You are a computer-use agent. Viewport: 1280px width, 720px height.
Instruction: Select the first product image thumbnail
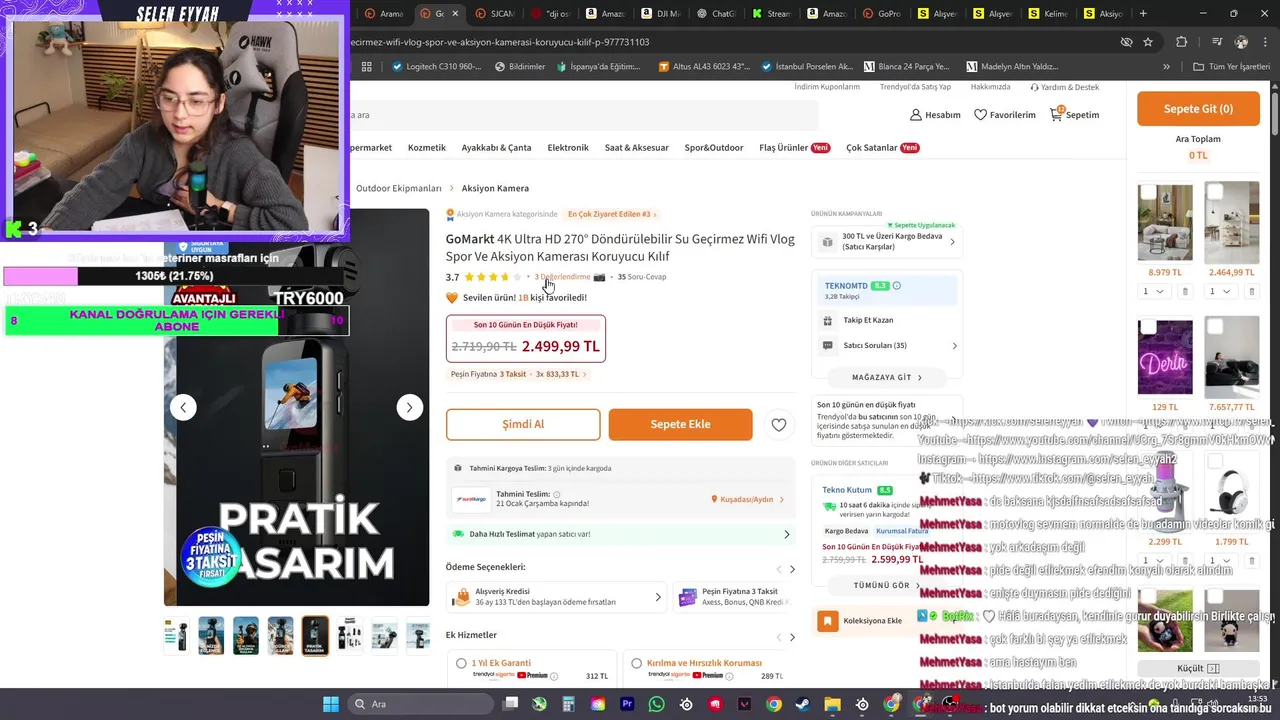coord(177,636)
